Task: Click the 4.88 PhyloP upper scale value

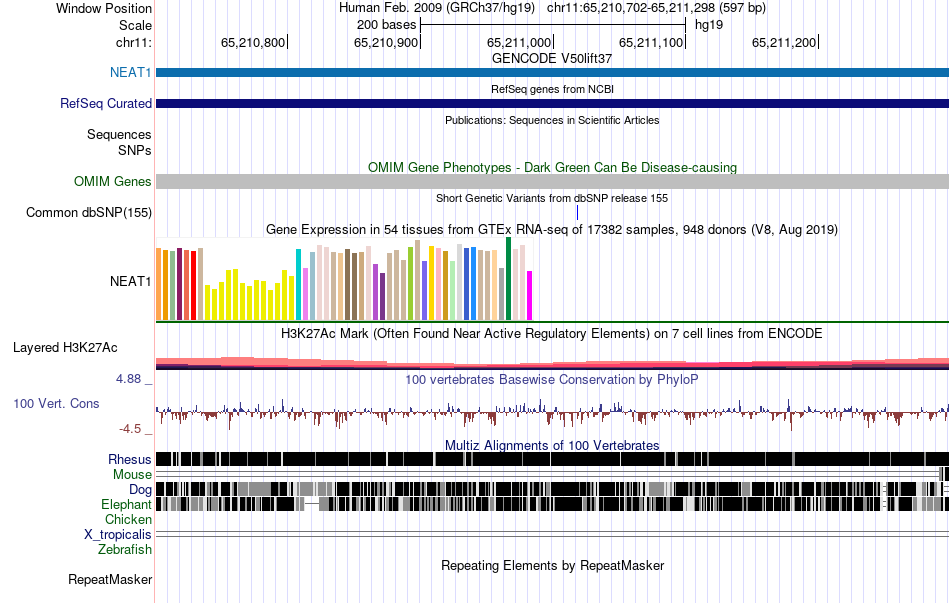Action: (128, 379)
